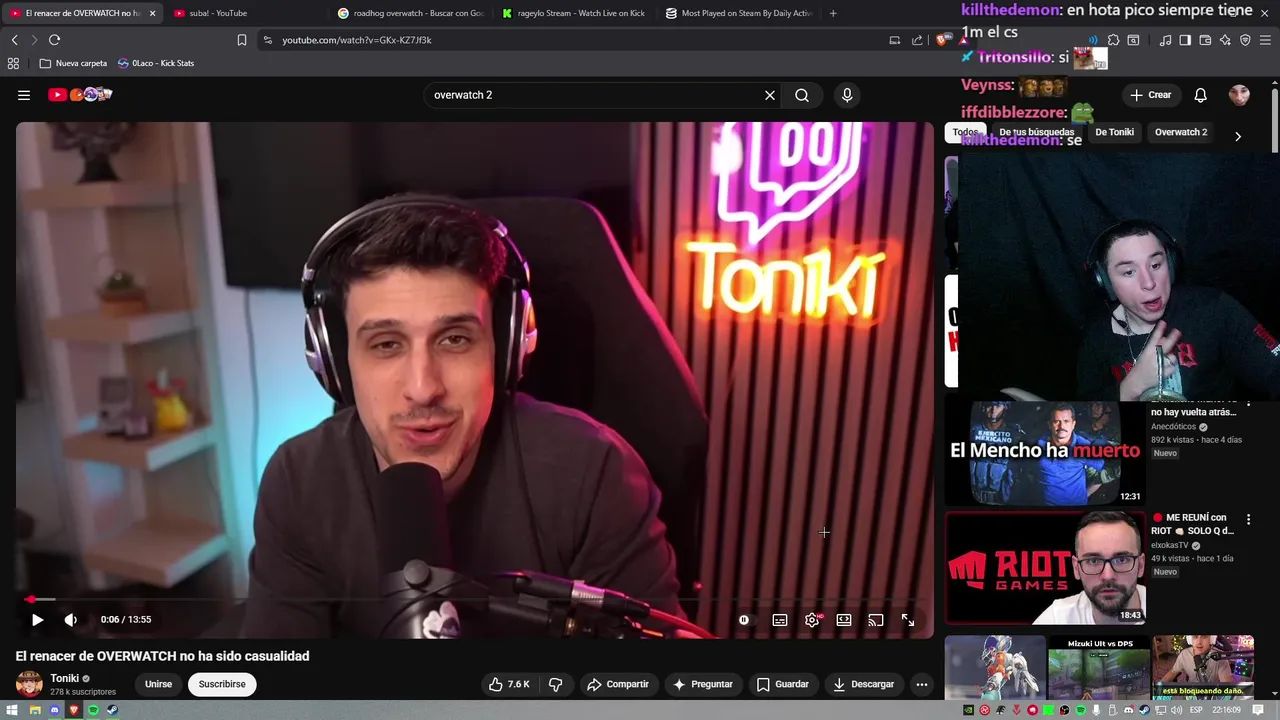Open the Toniki channel name link
This screenshot has height=720, width=1280.
(x=64, y=678)
